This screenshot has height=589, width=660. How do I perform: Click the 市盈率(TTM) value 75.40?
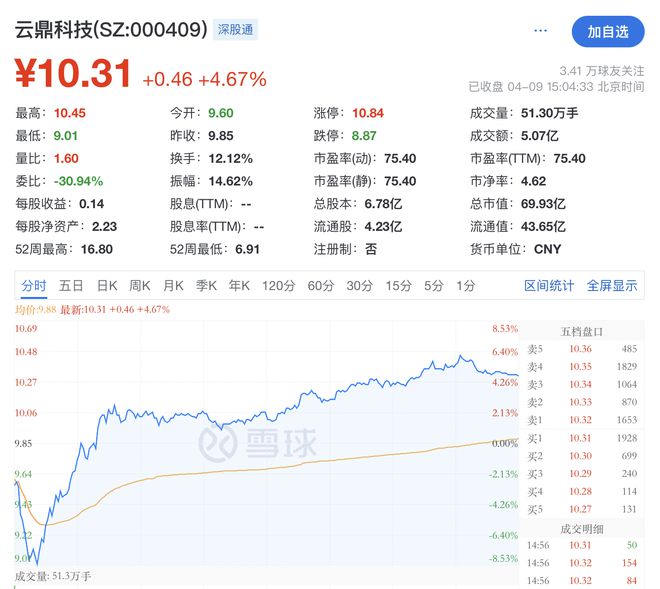pyautogui.click(x=570, y=159)
